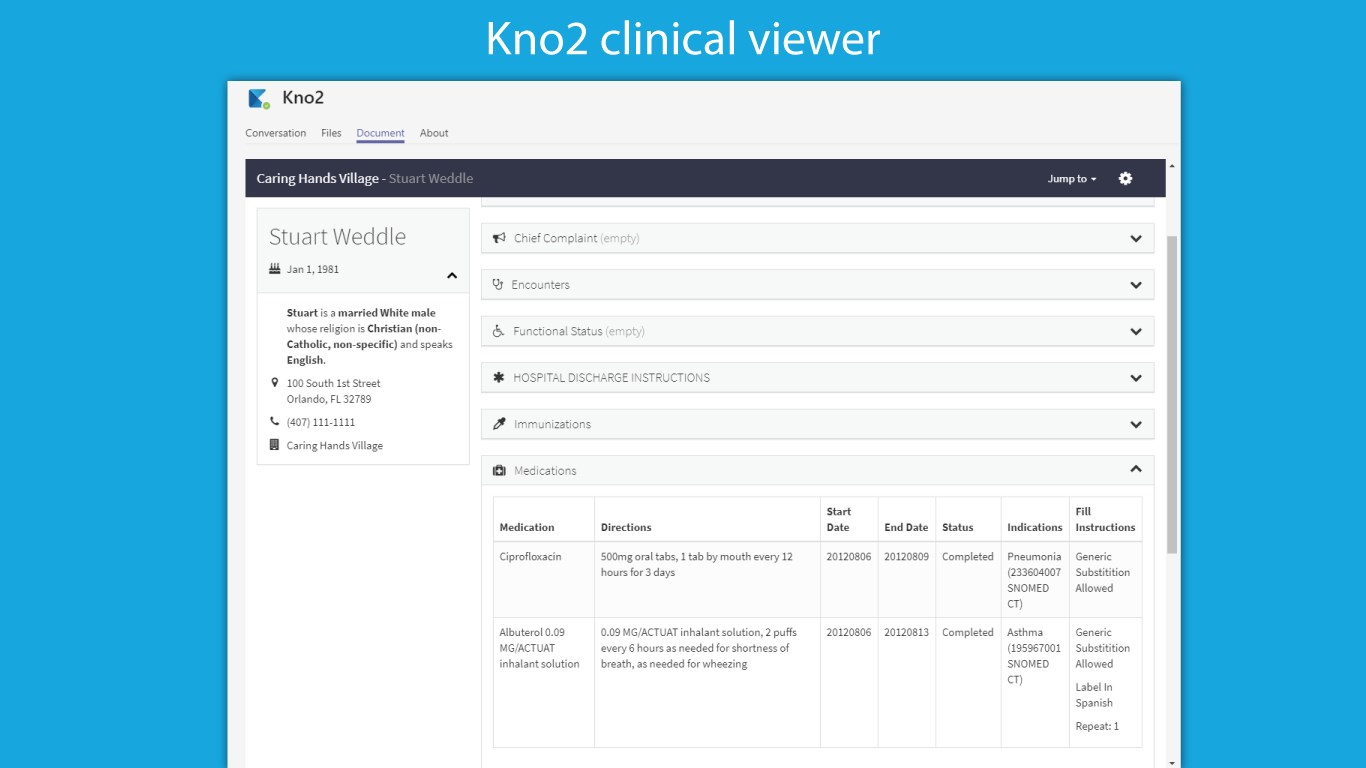The height and width of the screenshot is (768, 1366).
Task: Switch to the Conversation tab
Action: tap(276, 133)
